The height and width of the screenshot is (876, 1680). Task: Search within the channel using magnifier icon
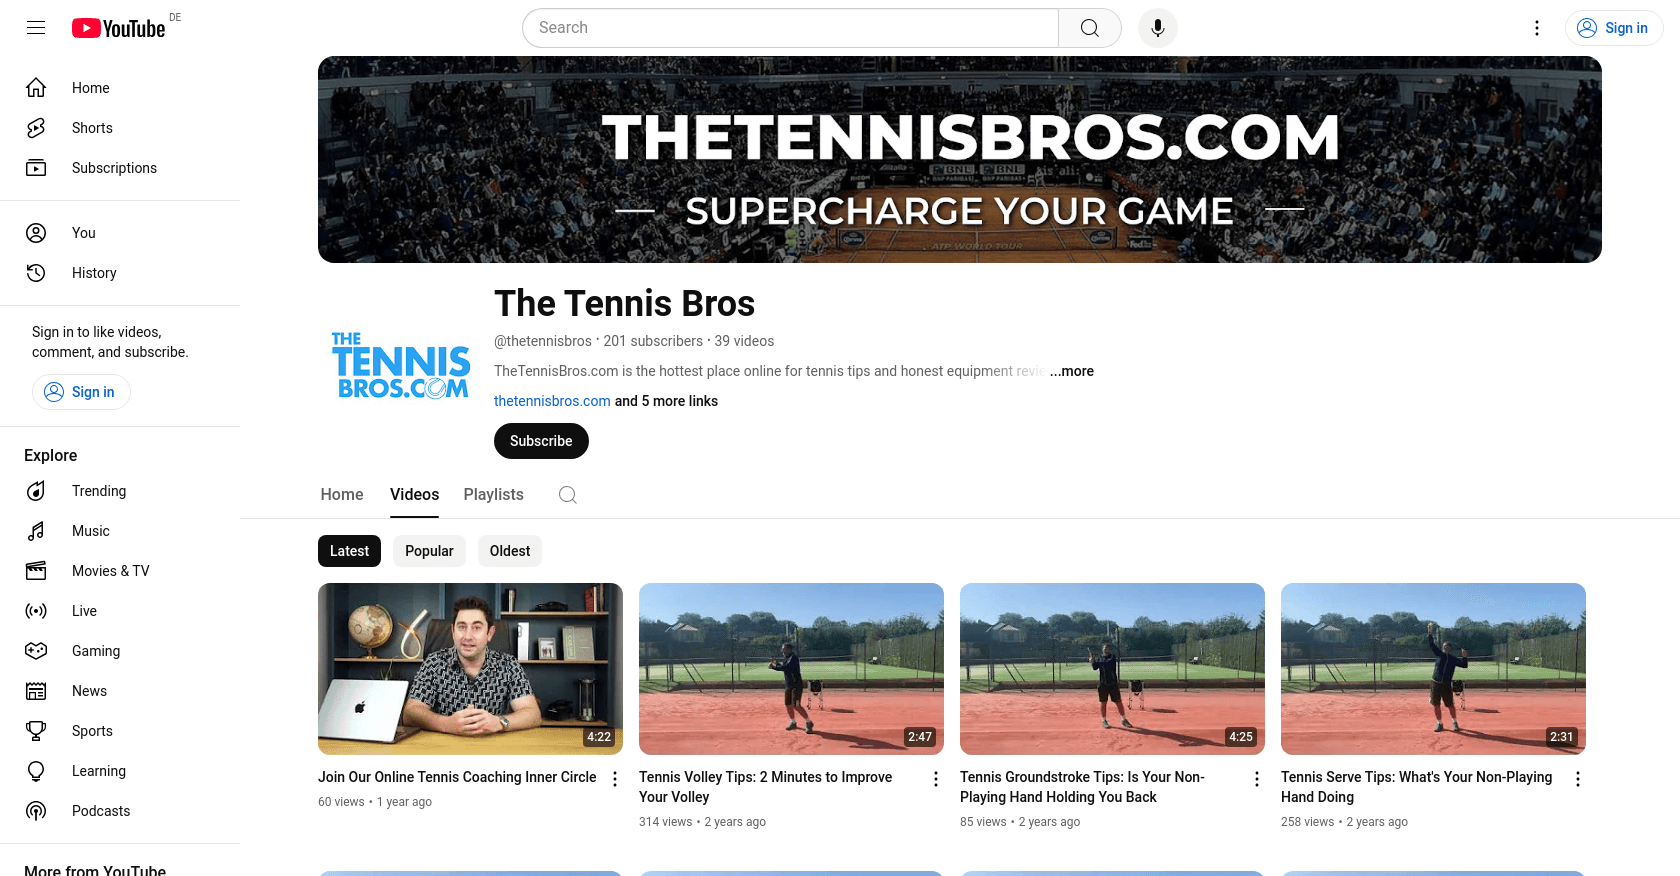click(x=568, y=495)
